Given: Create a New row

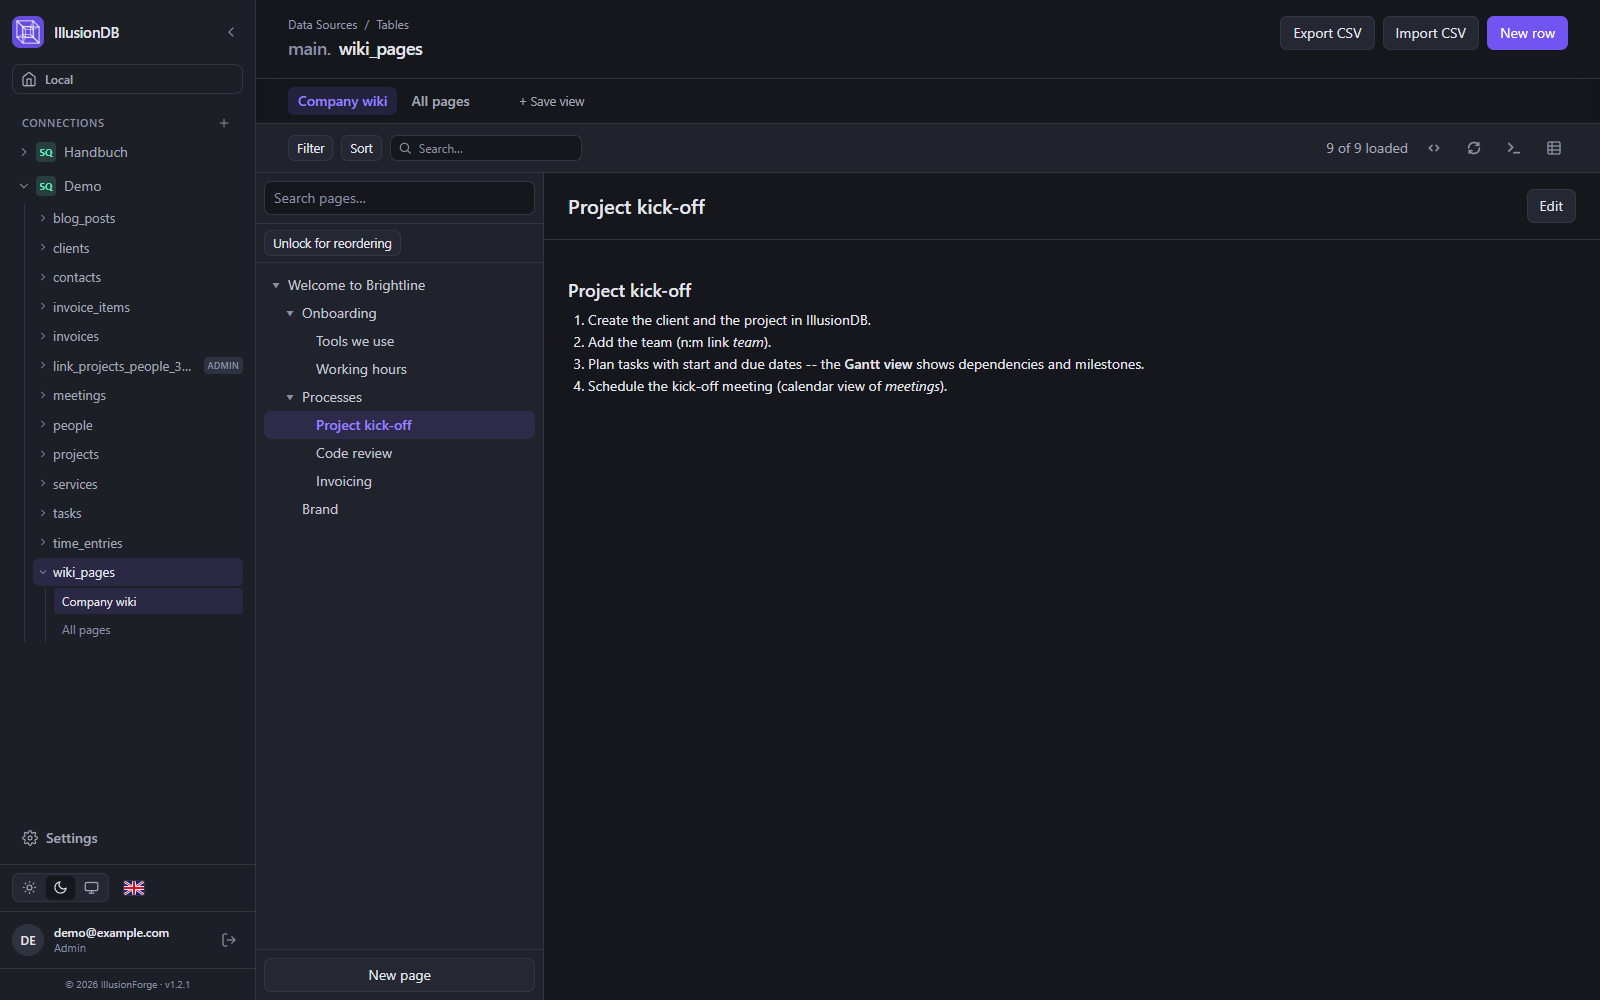Looking at the screenshot, I should 1527,33.
